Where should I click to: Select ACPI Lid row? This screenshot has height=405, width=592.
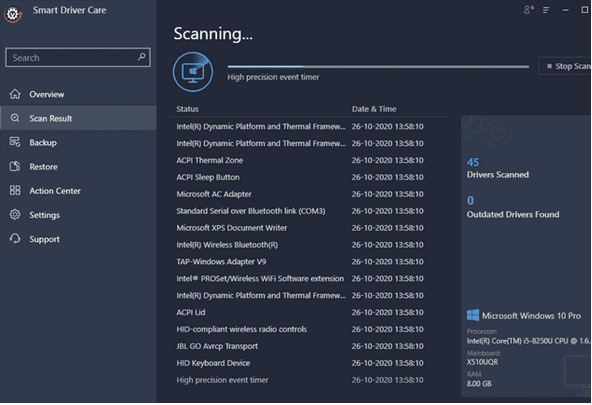pos(310,313)
